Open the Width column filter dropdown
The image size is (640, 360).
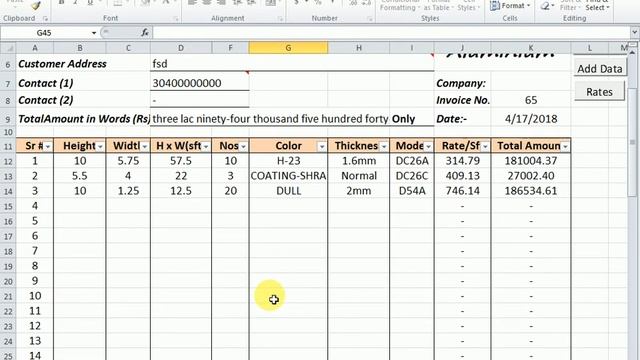coord(144,146)
